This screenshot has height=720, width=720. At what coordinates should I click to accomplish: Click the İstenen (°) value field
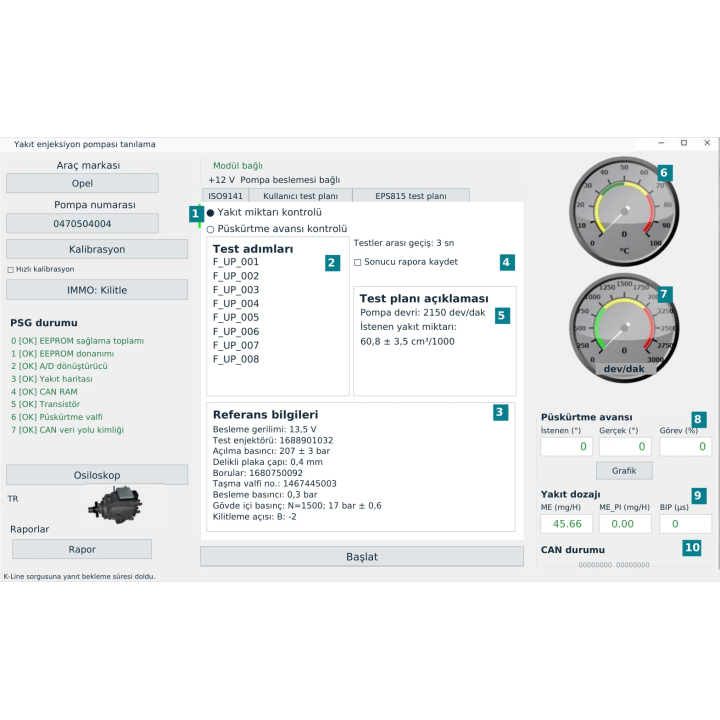point(566,446)
